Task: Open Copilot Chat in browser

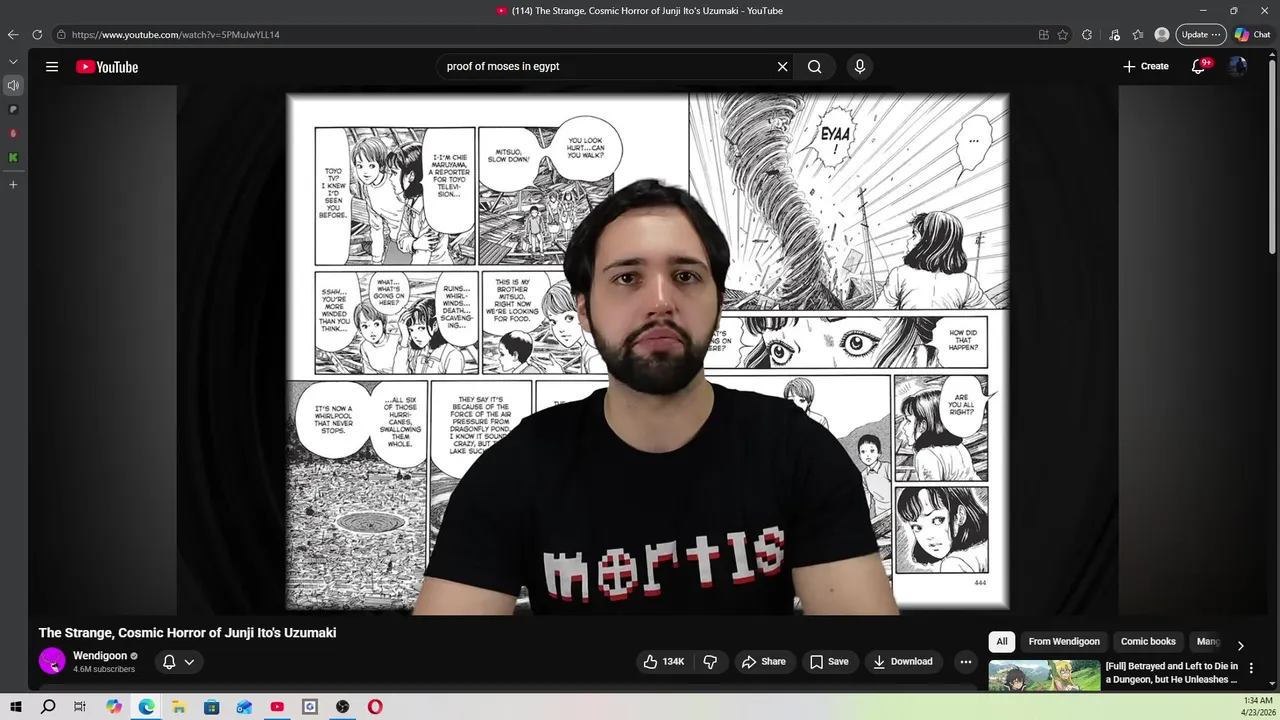Action: [1253, 35]
